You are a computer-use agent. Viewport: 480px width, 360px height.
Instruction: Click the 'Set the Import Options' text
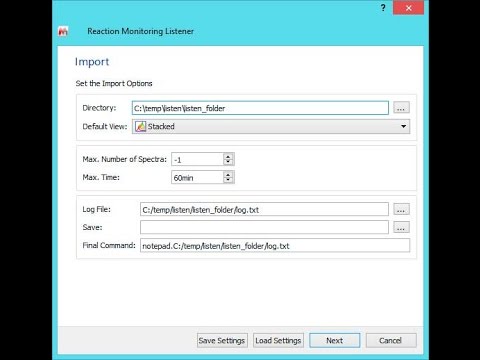click(114, 83)
